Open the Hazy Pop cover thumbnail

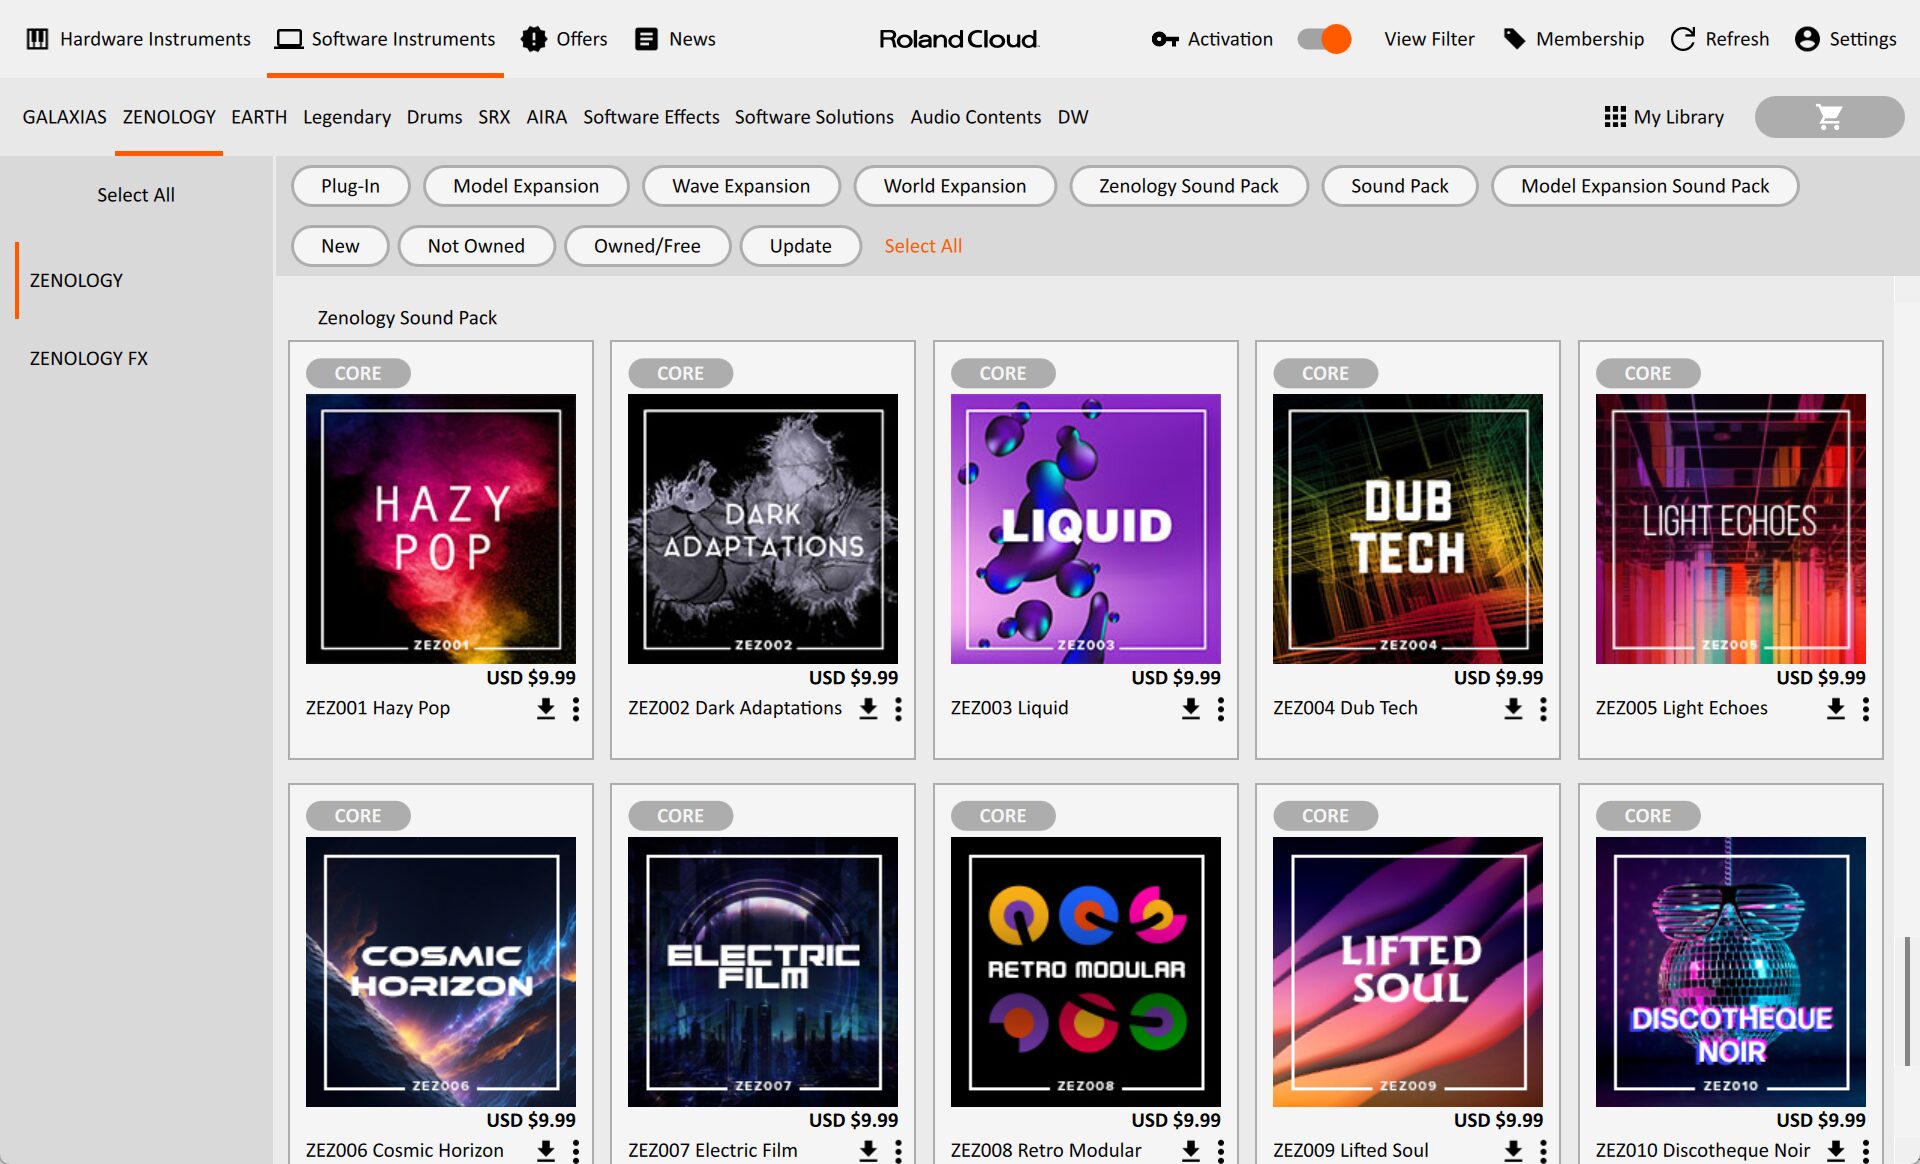(441, 529)
